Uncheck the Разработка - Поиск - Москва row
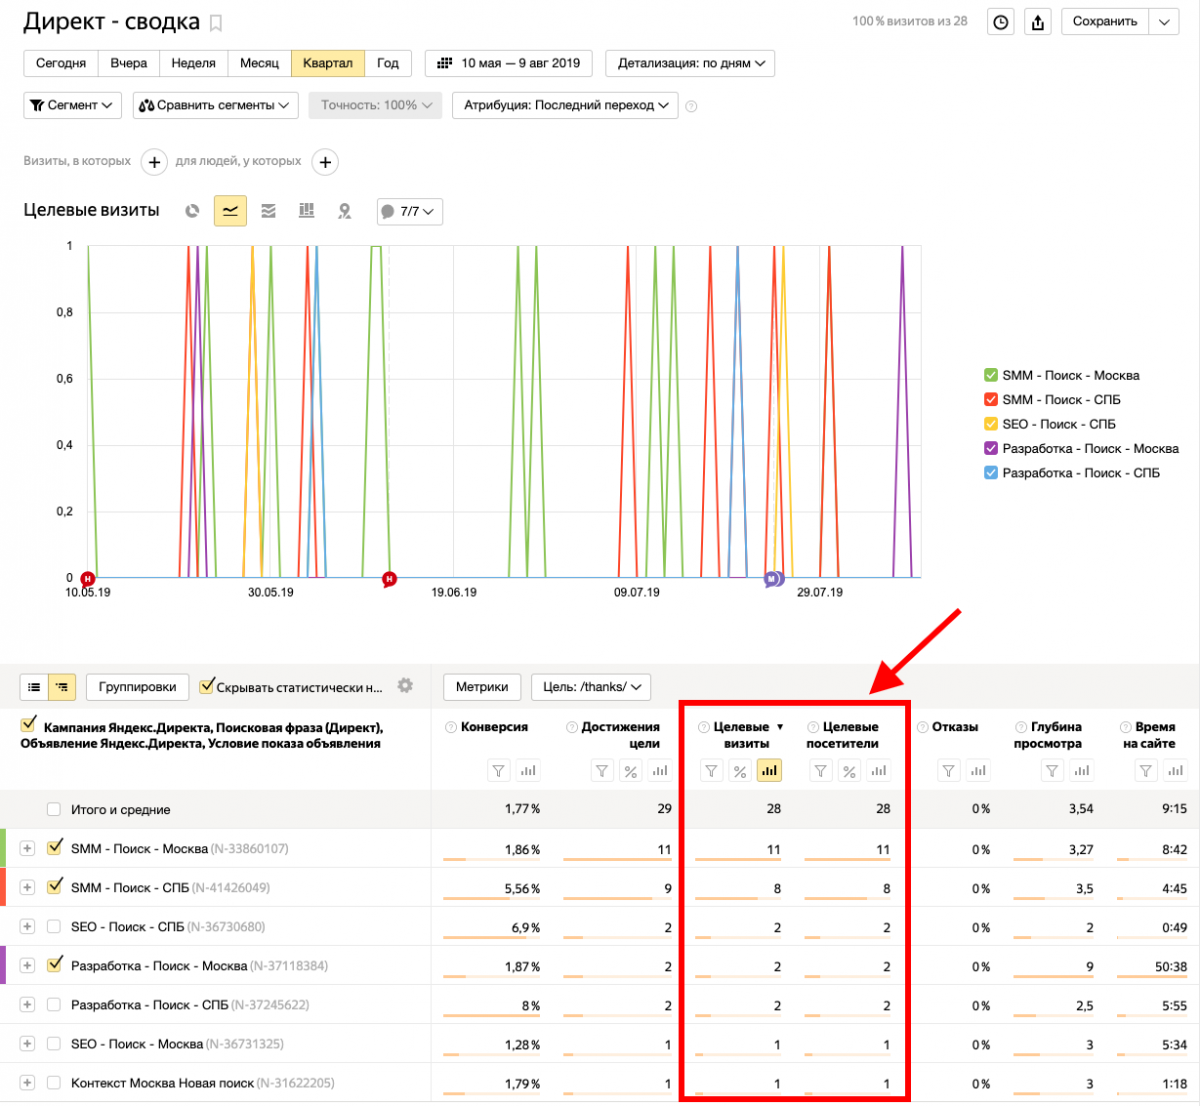Screen dimensions: 1200x1106 [54, 965]
